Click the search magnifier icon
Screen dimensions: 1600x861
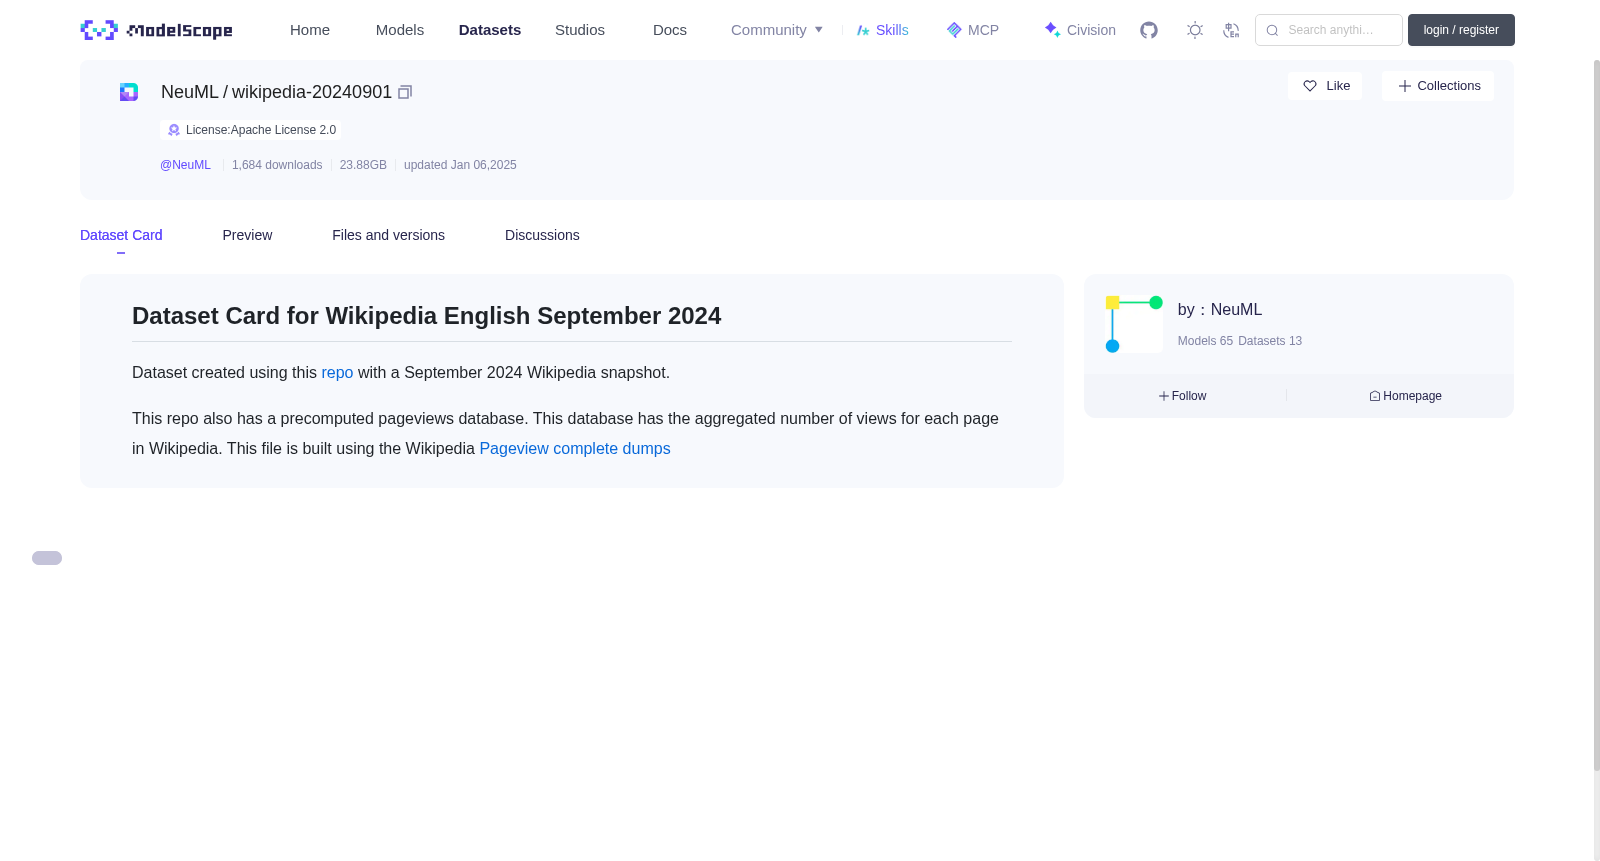(1272, 30)
